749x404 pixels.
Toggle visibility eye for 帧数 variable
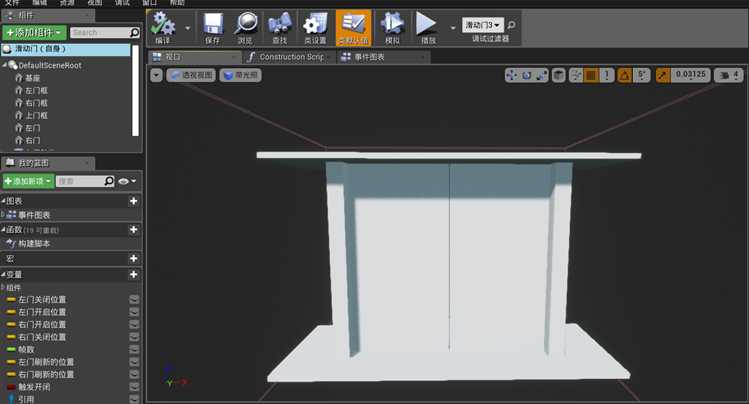(134, 350)
